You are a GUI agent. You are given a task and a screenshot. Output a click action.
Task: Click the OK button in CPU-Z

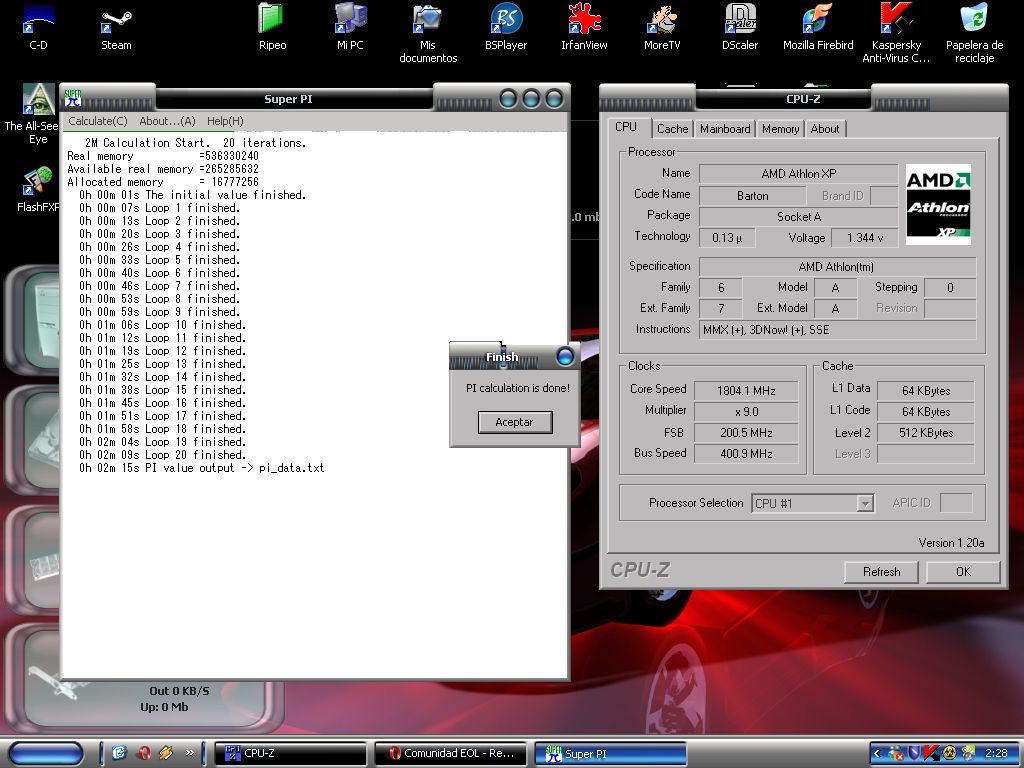point(962,572)
